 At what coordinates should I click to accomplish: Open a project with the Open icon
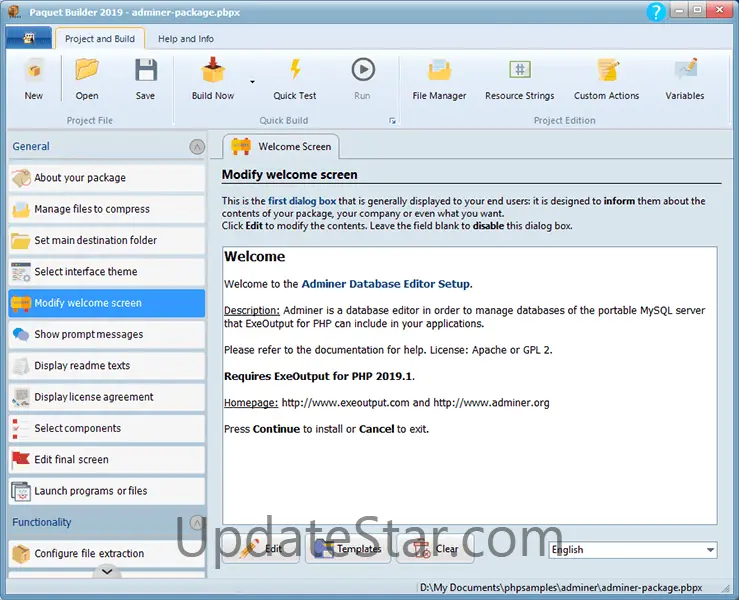[x=87, y=78]
